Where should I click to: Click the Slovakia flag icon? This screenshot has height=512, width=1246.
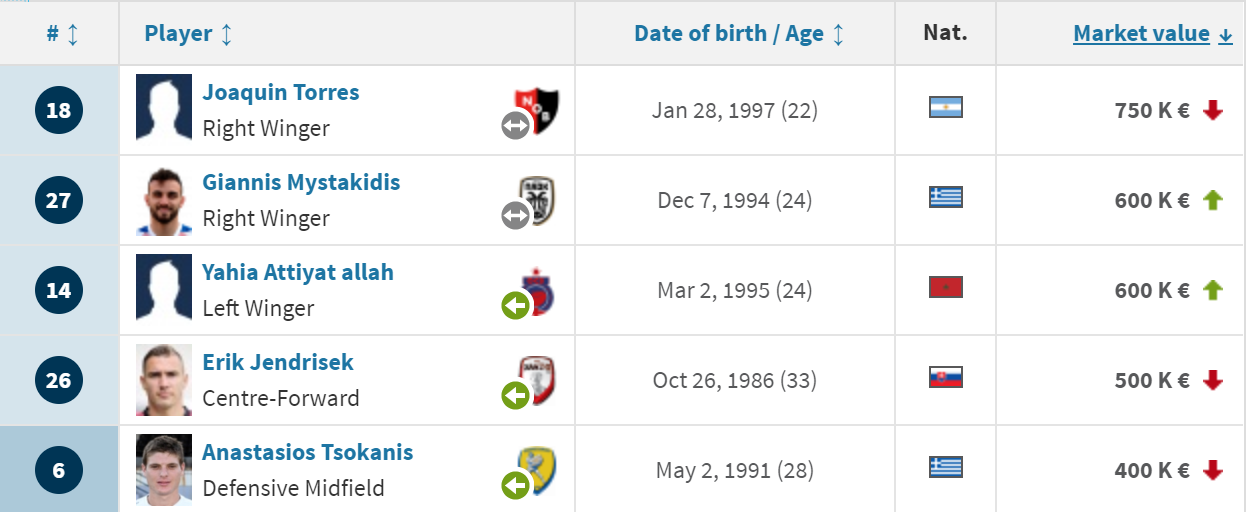click(945, 377)
